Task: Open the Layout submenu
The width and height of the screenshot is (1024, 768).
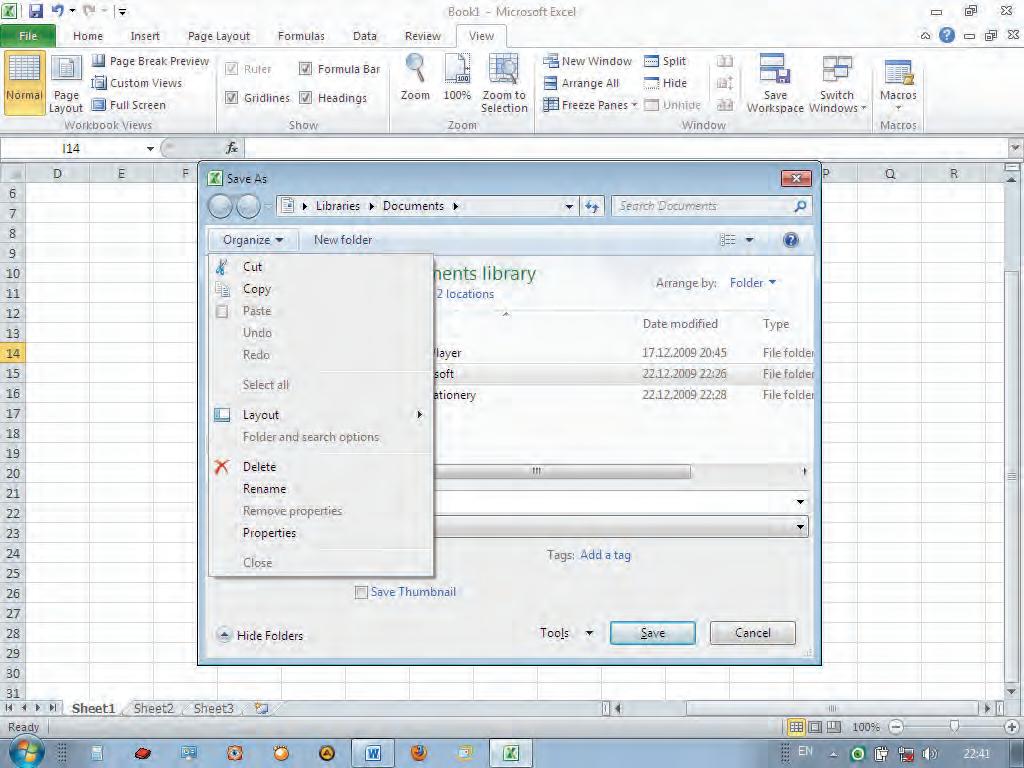Action: pyautogui.click(x=320, y=415)
